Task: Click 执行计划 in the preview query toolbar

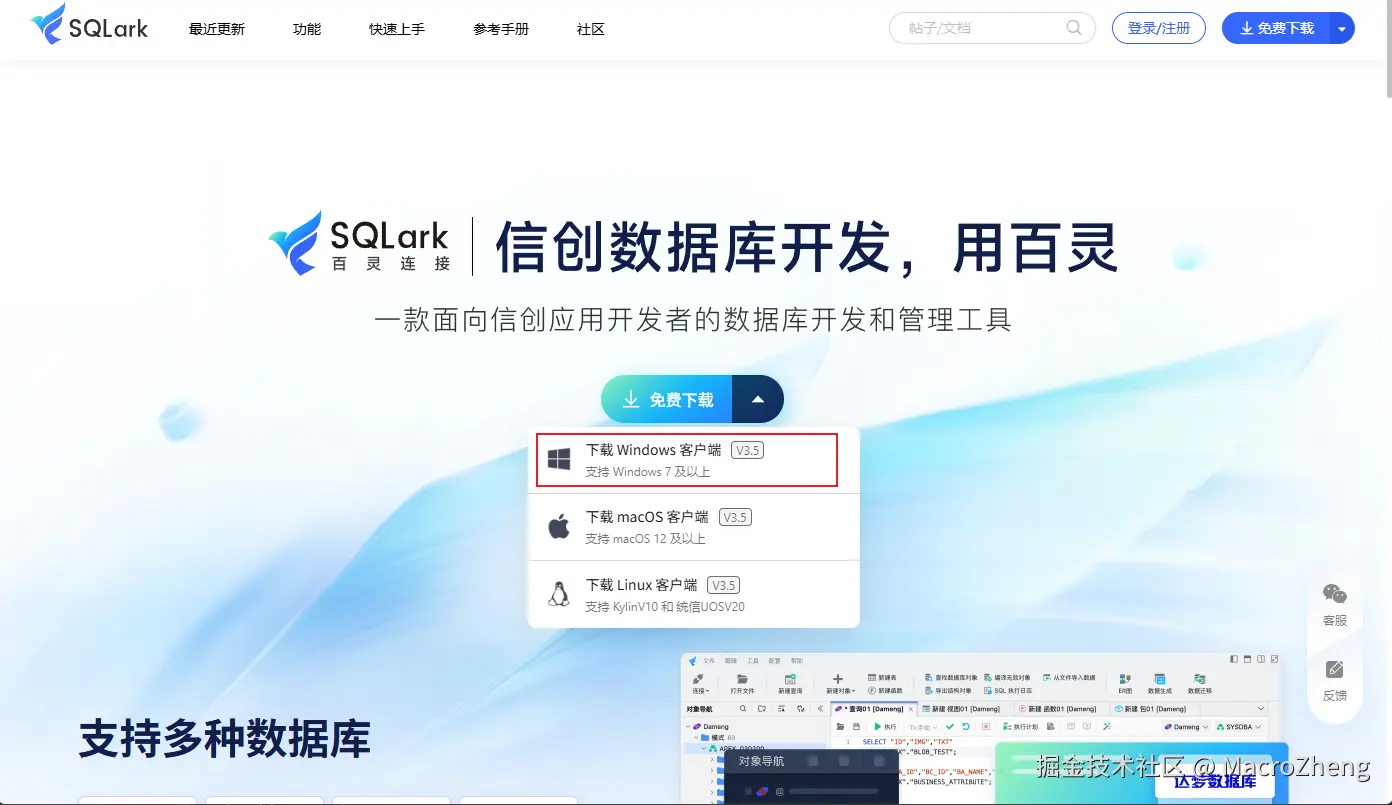Action: coord(1020,727)
